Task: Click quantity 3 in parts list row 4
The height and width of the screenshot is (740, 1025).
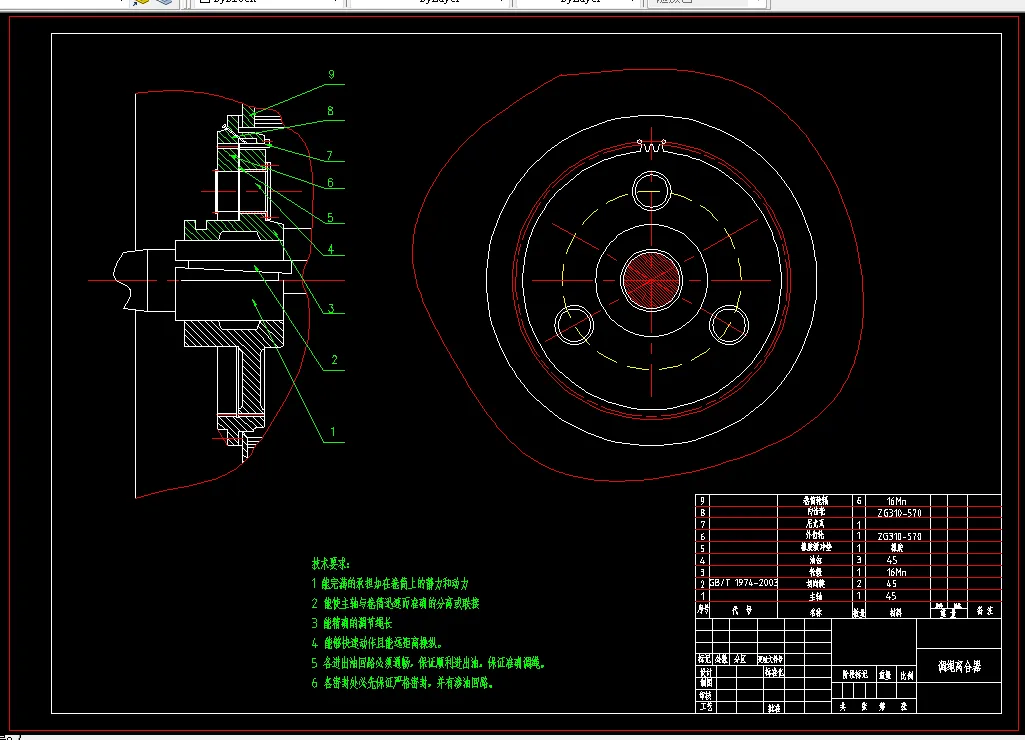Action: [859, 560]
